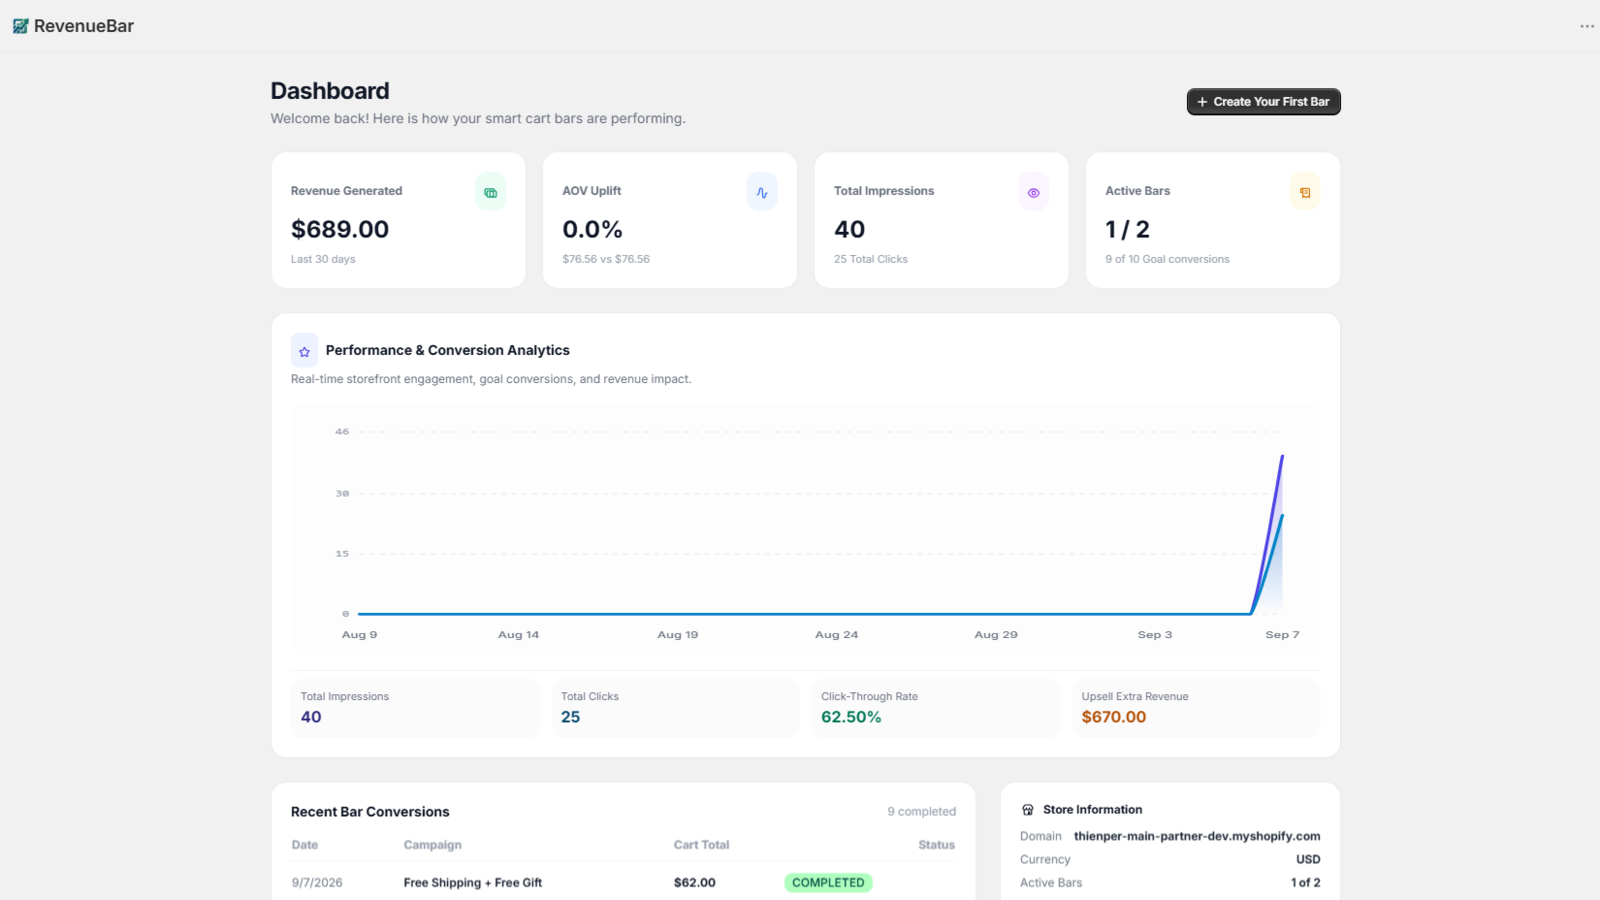Viewport: 1600px width, 900px height.
Task: Click the Total Impressions eye icon
Action: pyautogui.click(x=1034, y=192)
